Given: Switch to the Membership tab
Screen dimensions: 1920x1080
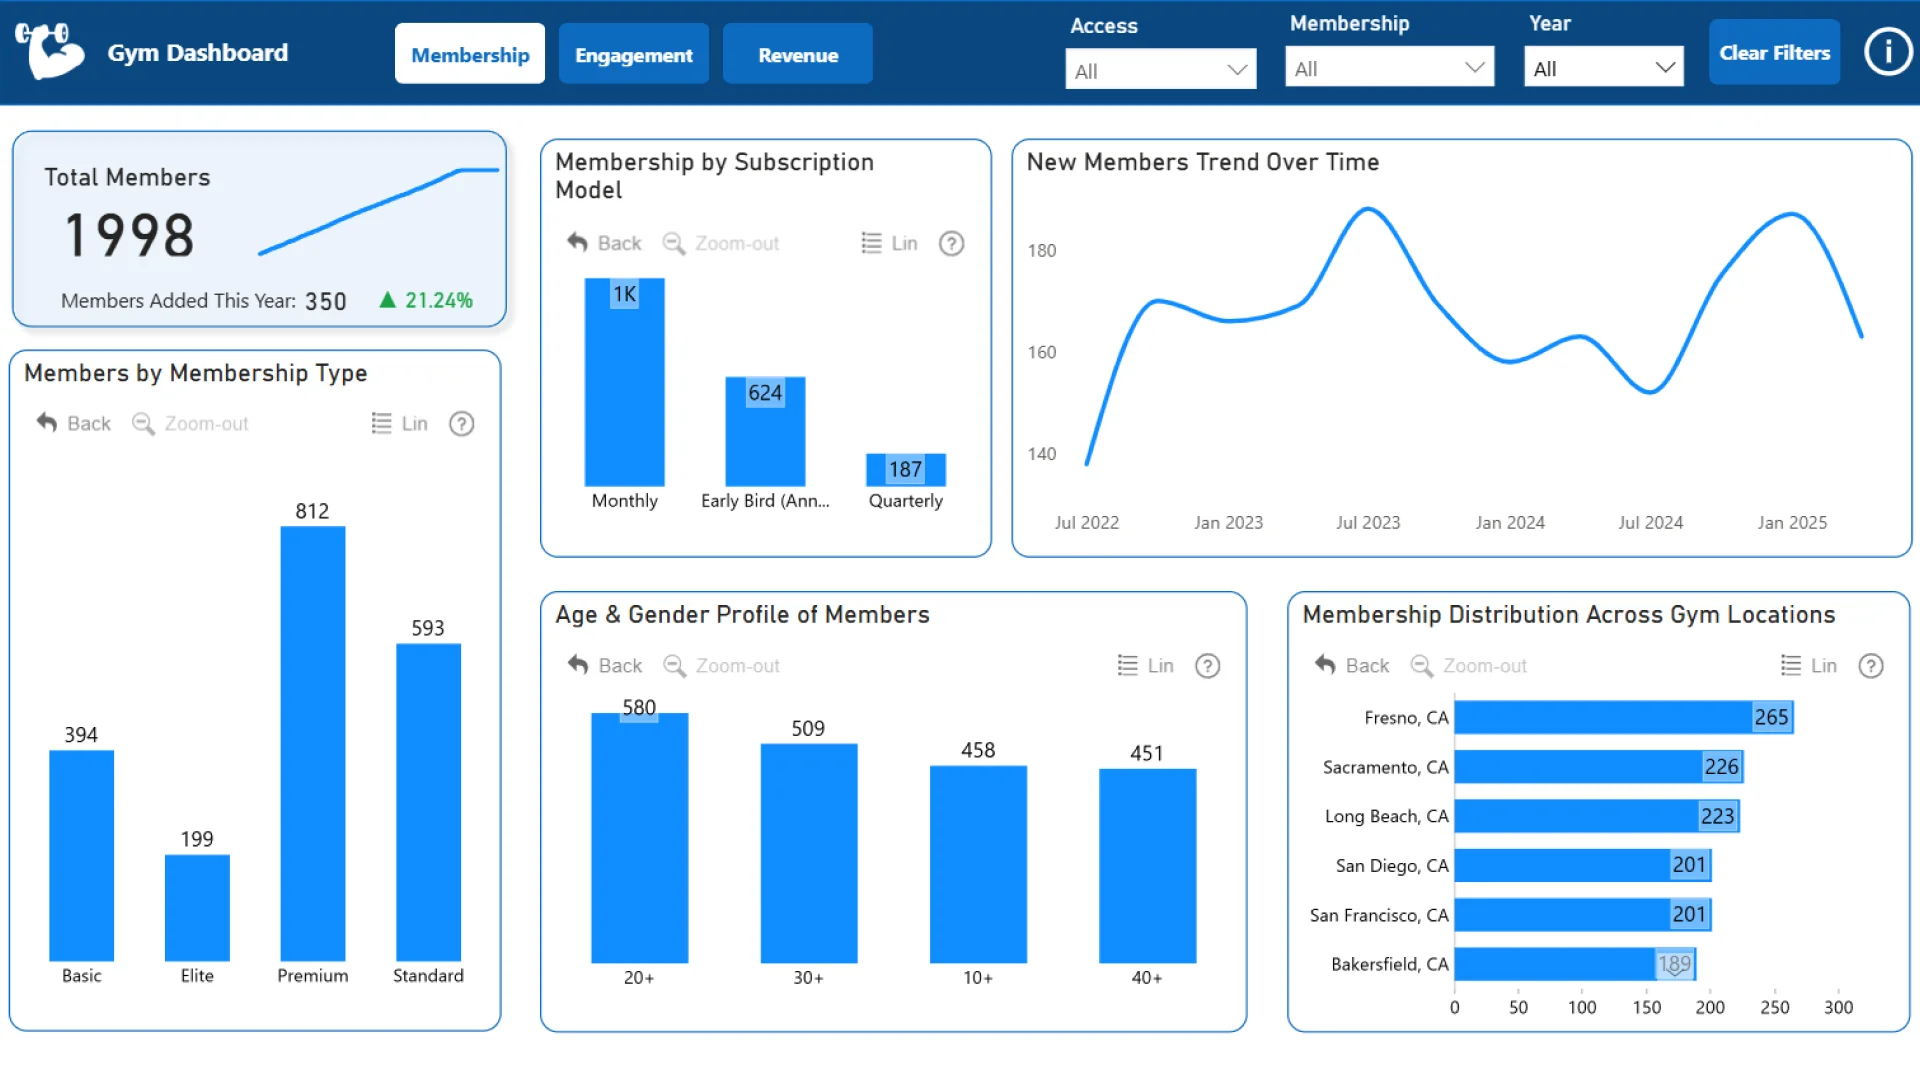Looking at the screenshot, I should pyautogui.click(x=470, y=54).
